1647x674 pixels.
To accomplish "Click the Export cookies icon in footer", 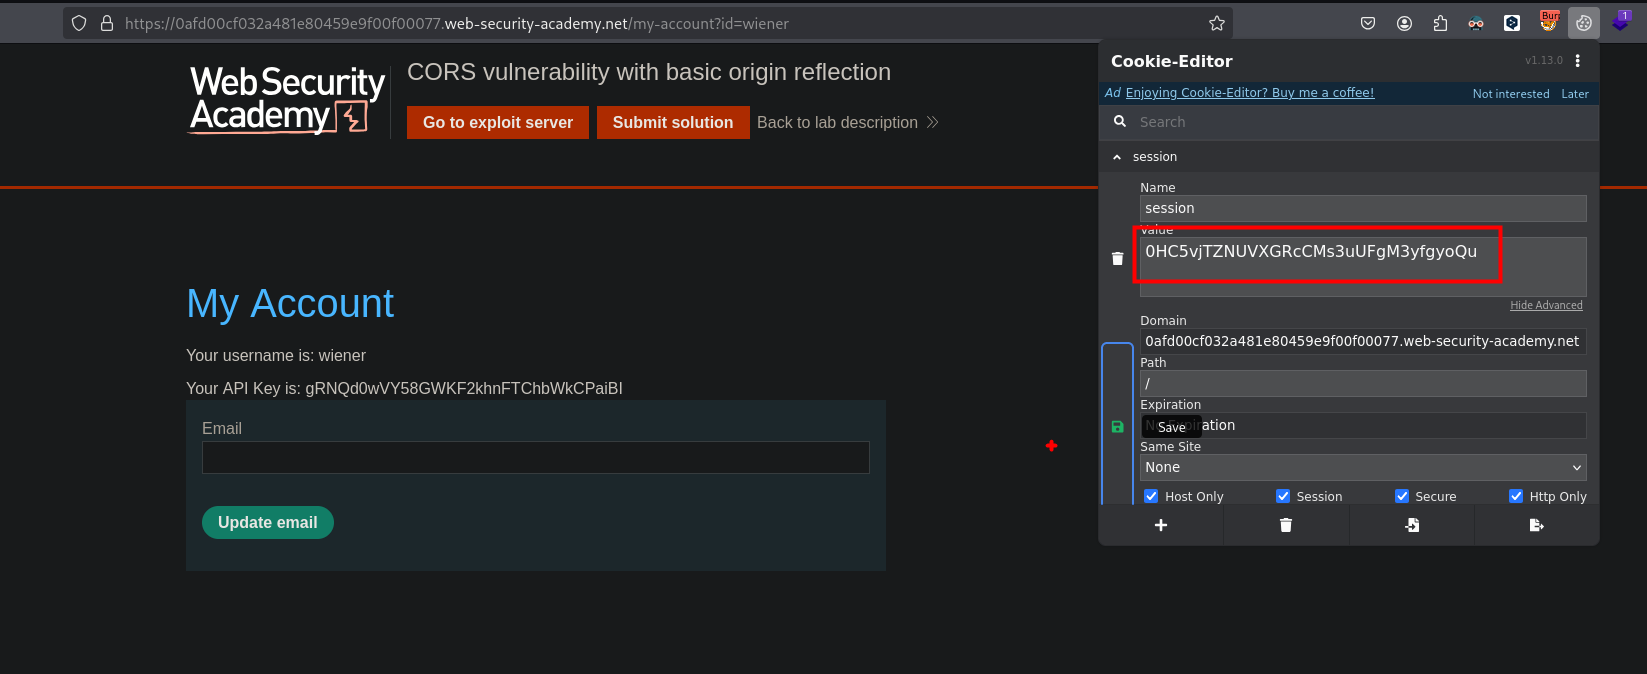I will (x=1536, y=525).
